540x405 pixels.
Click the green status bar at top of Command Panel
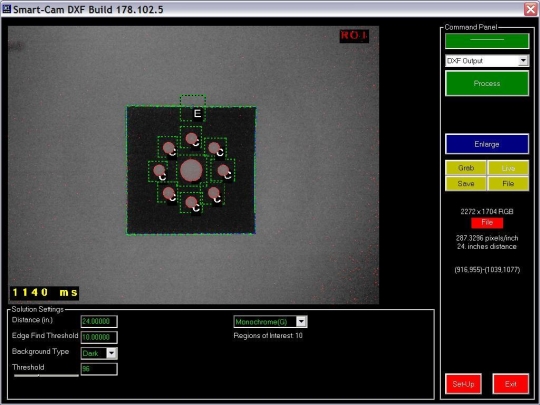click(x=487, y=41)
